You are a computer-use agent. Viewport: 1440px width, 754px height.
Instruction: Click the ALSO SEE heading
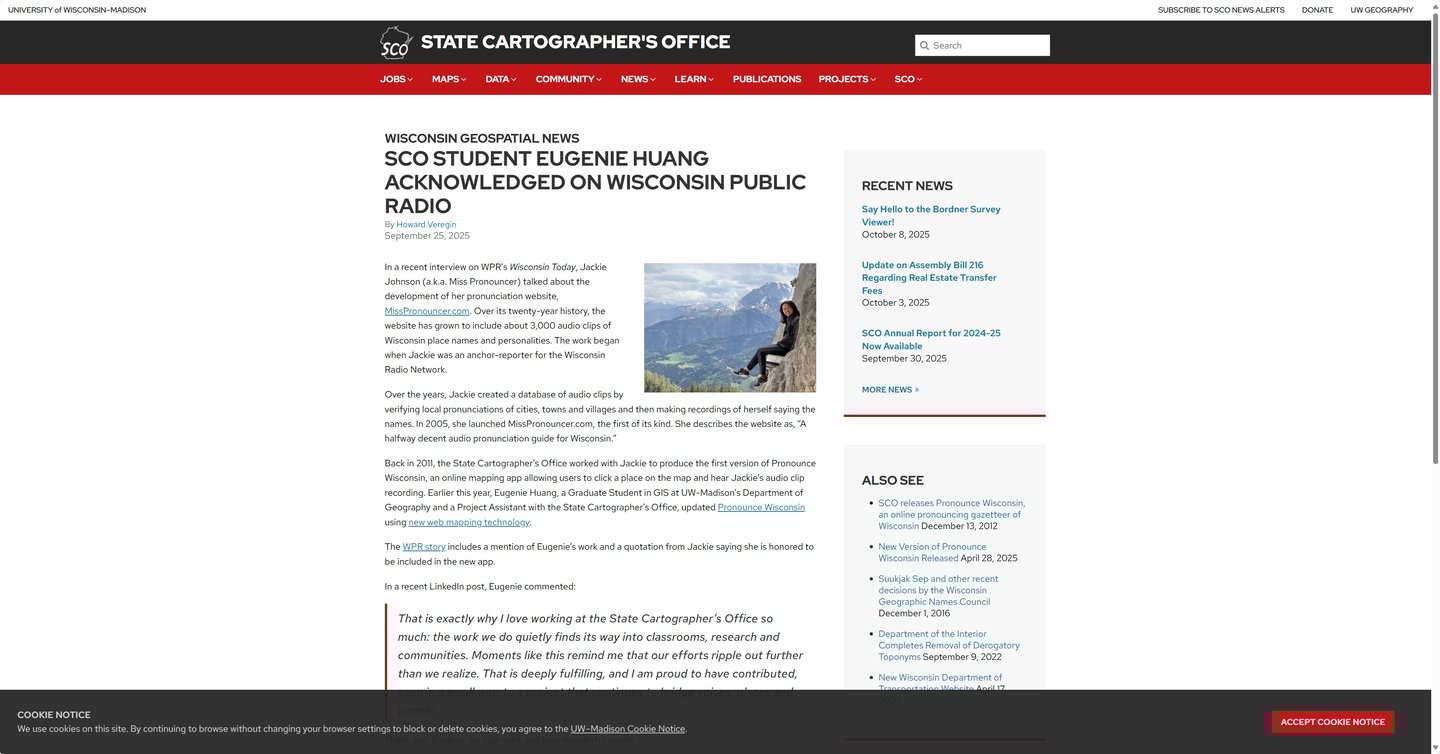click(x=893, y=481)
